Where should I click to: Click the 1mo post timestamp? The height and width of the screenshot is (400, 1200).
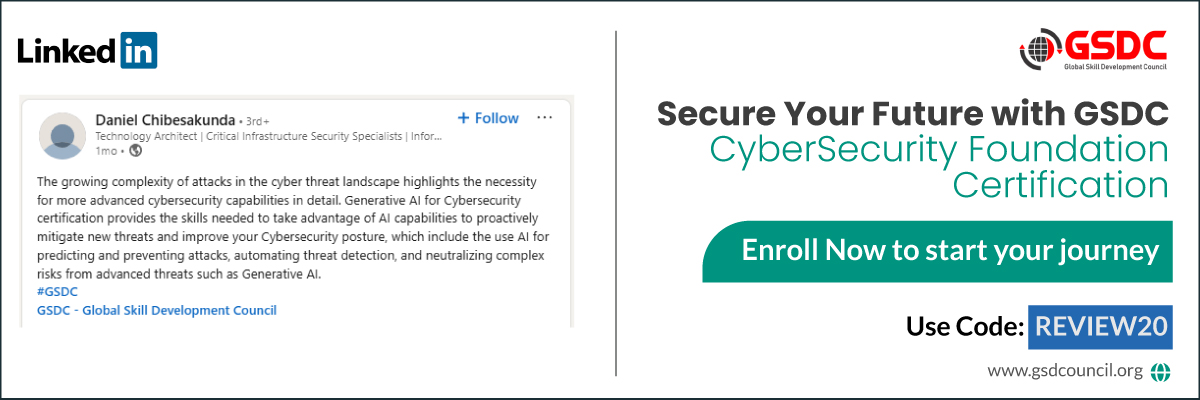pos(105,151)
